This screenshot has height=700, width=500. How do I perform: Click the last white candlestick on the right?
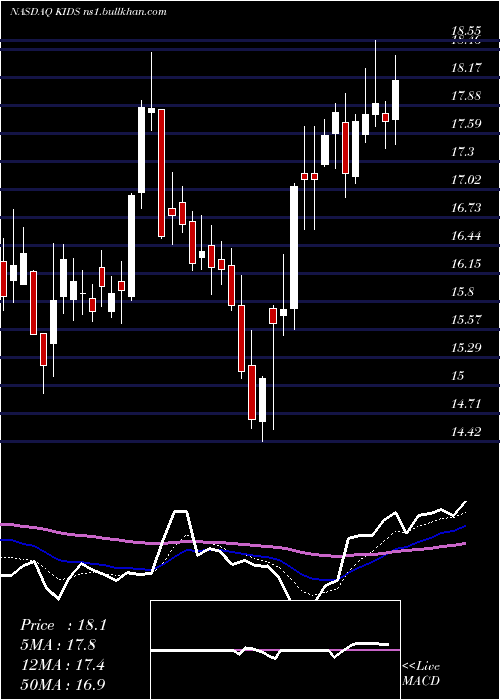click(x=395, y=100)
